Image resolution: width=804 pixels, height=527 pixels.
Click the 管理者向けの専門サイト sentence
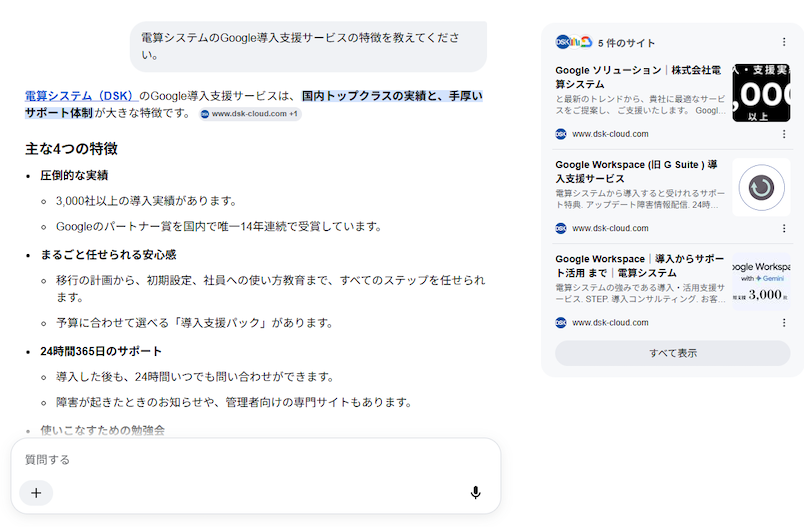(234, 402)
